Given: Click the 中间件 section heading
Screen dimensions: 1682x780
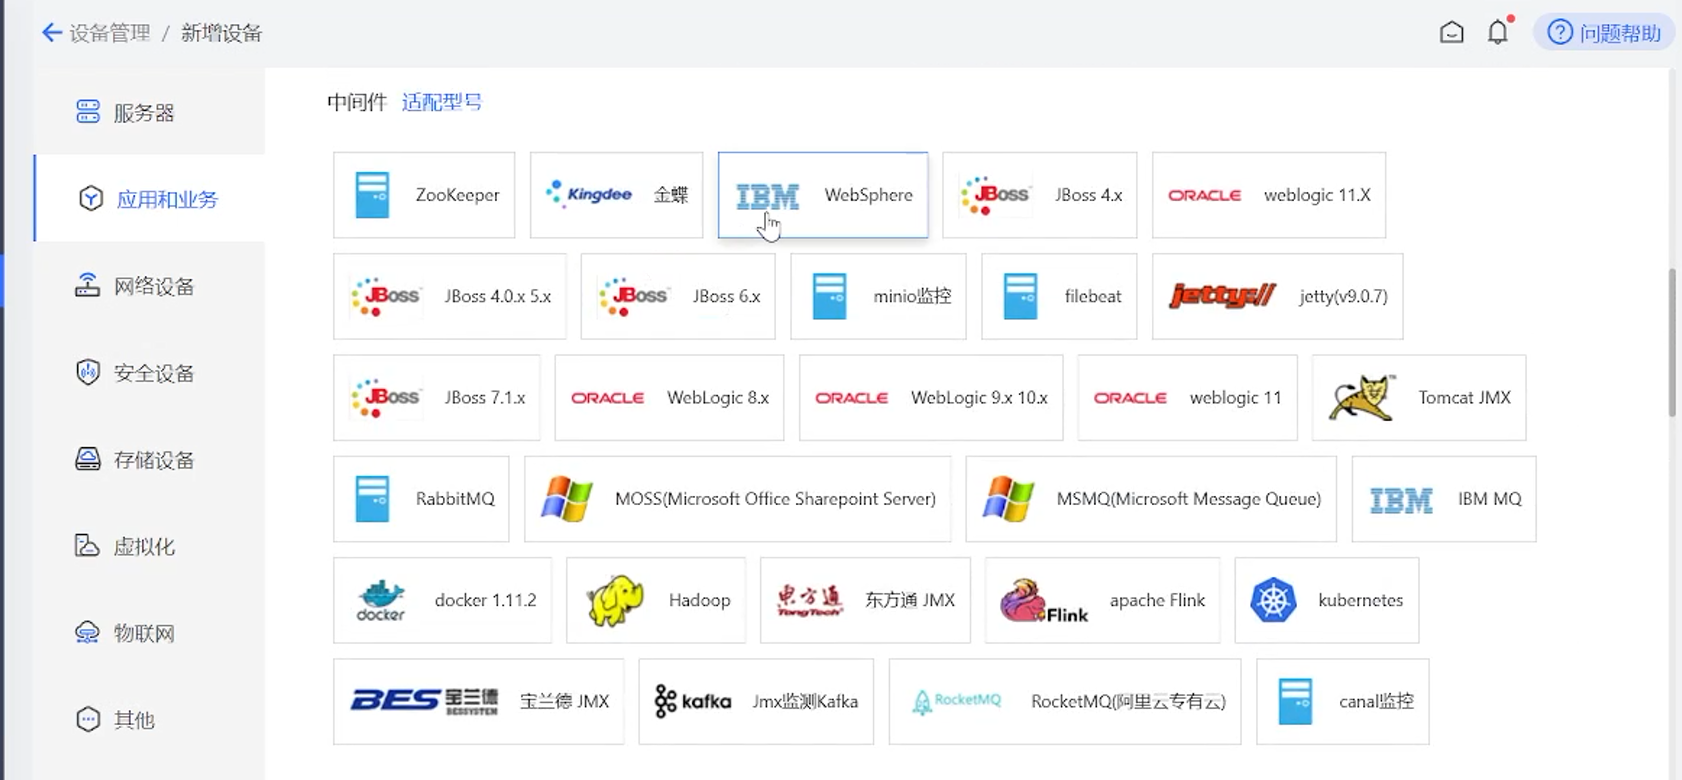Looking at the screenshot, I should pyautogui.click(x=356, y=102).
